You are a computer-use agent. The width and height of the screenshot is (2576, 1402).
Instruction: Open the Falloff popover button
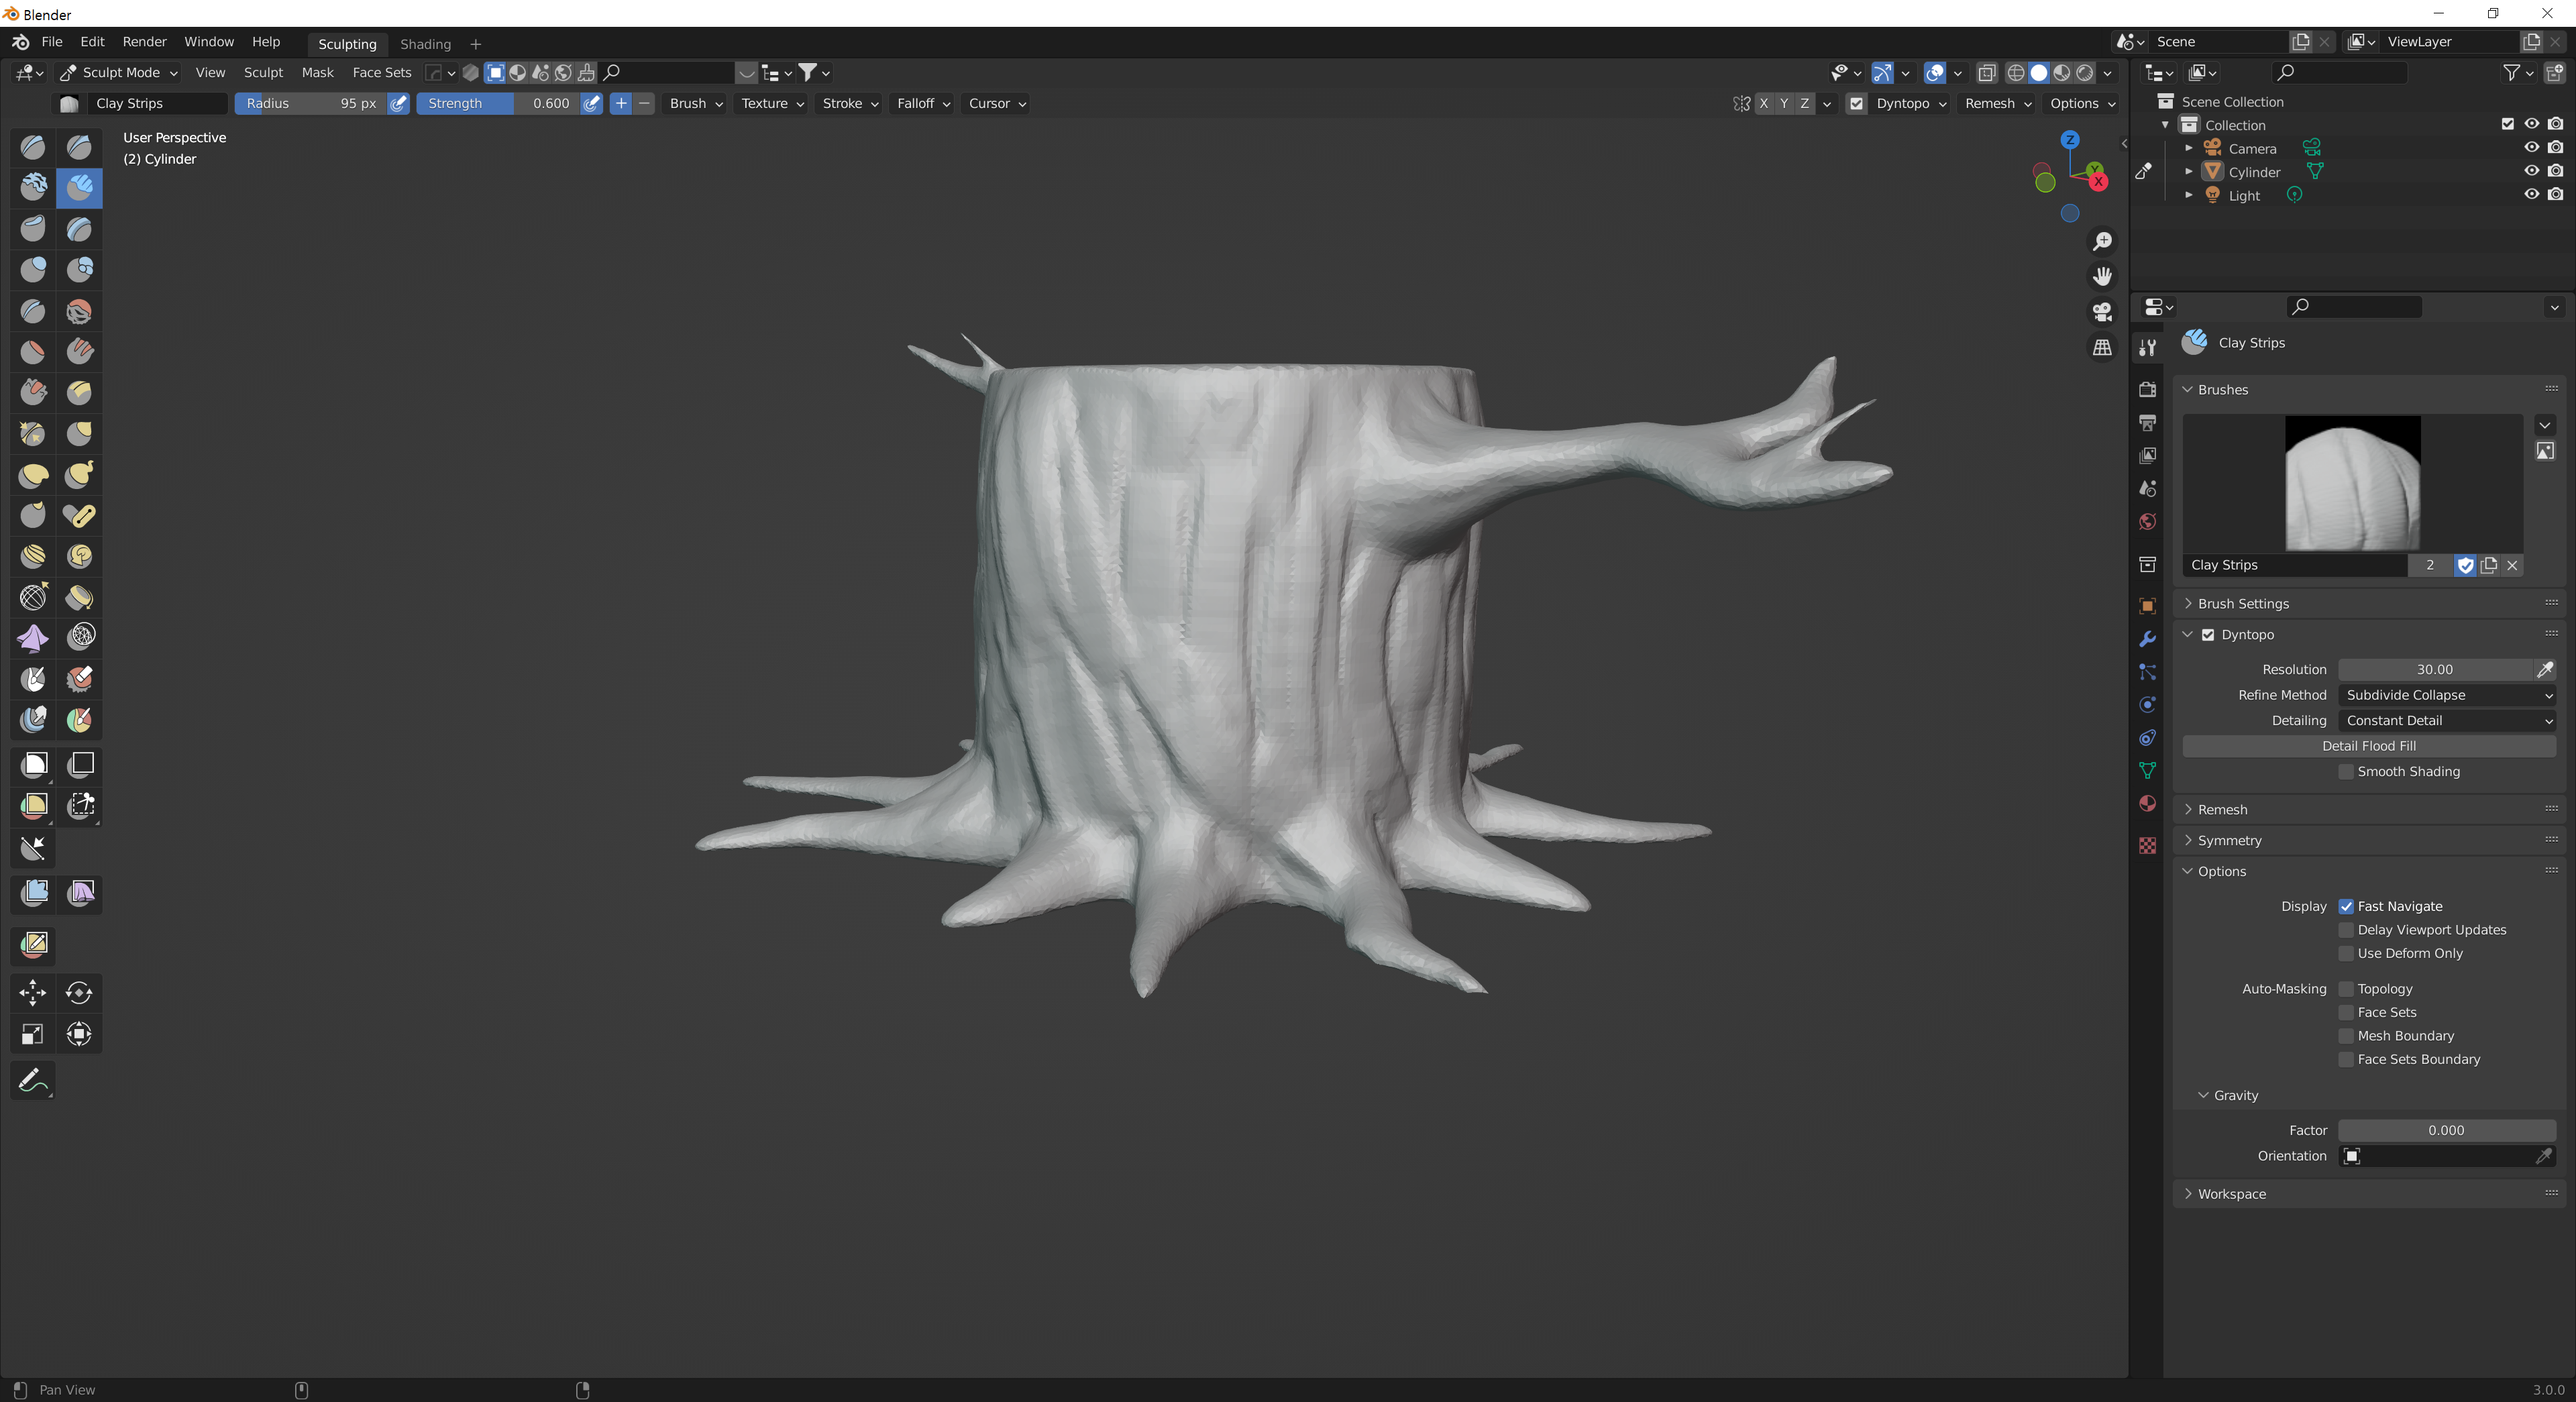[922, 103]
